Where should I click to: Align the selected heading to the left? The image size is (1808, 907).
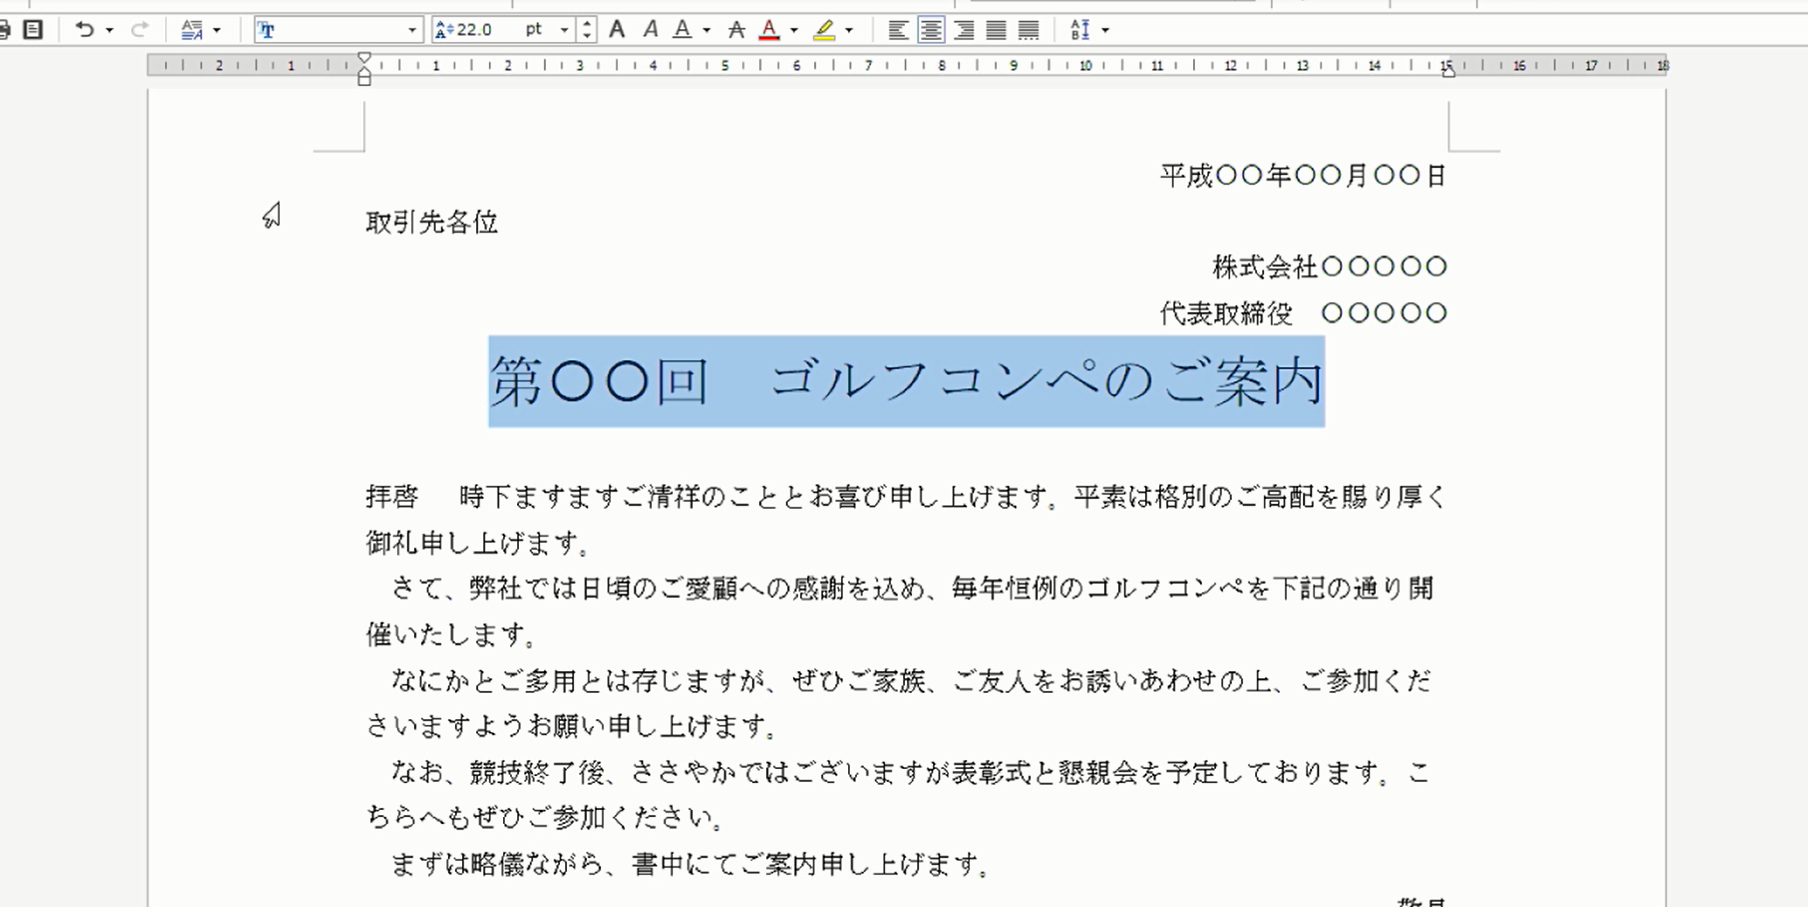pos(899,29)
